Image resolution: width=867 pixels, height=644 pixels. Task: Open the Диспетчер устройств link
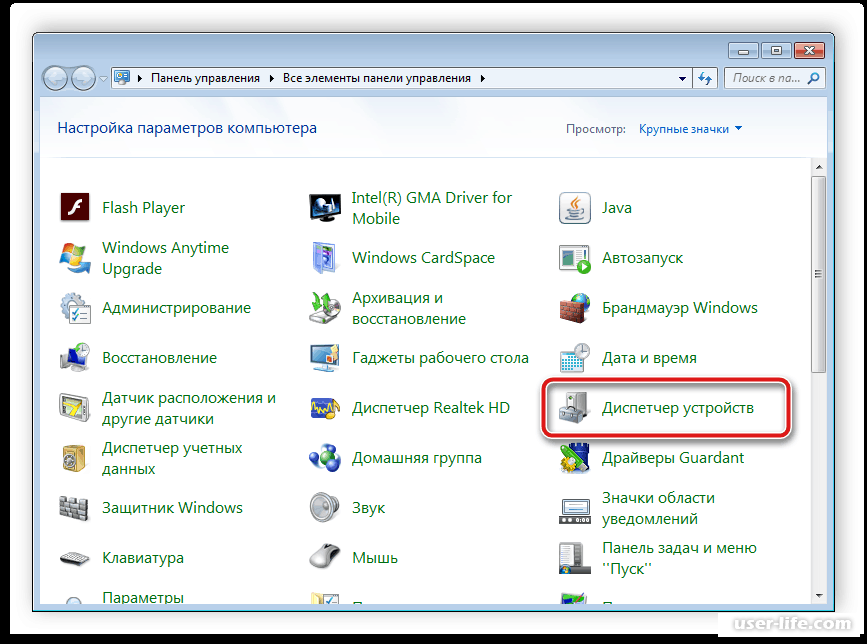[677, 408]
